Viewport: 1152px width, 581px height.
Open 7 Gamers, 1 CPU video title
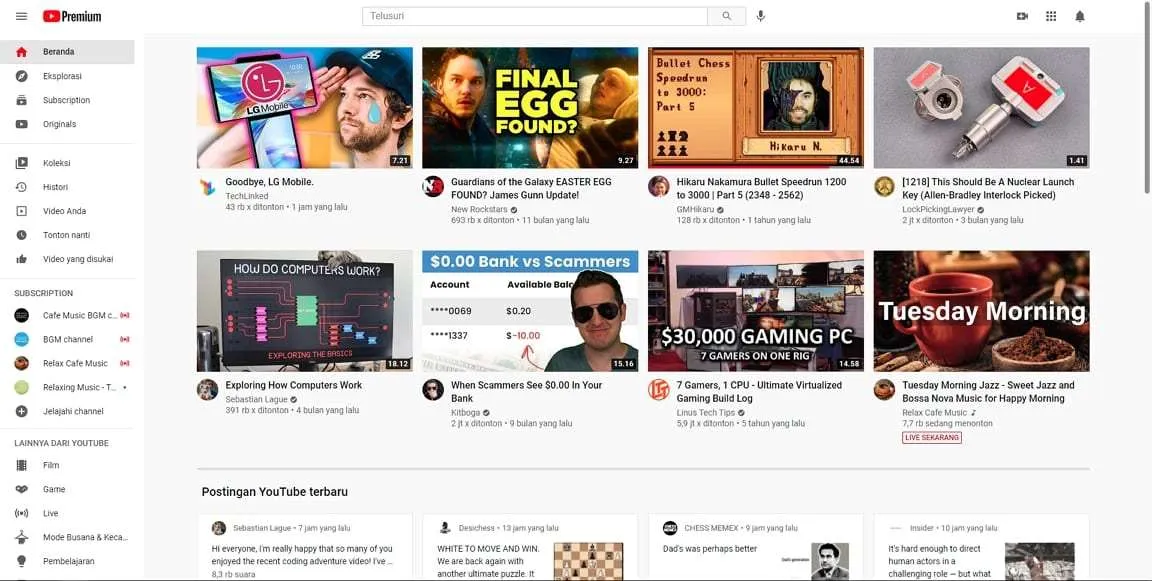pyautogui.click(x=759, y=392)
